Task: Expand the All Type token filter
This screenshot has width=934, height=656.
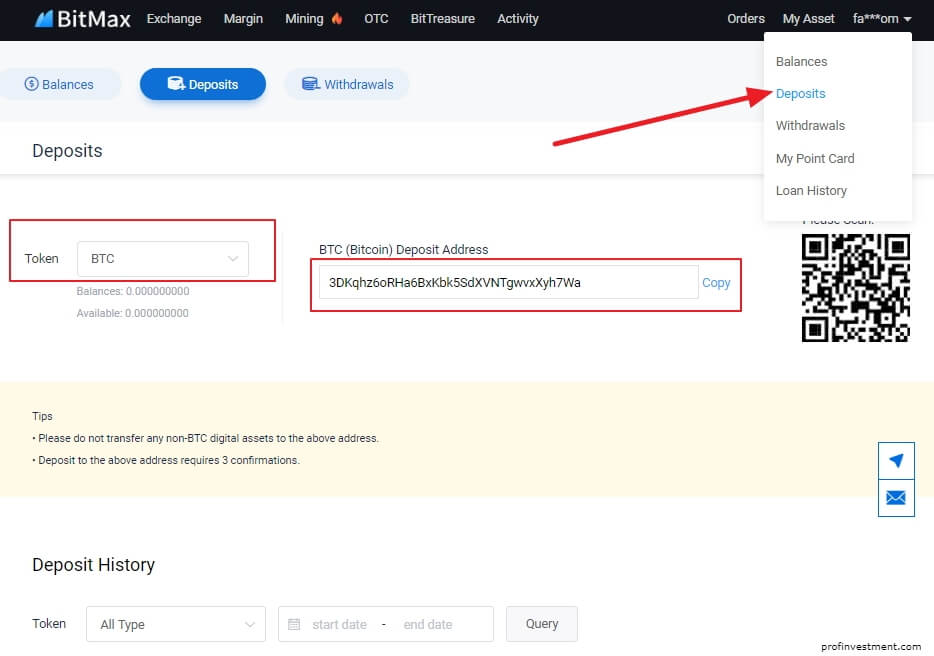Action: coord(176,624)
